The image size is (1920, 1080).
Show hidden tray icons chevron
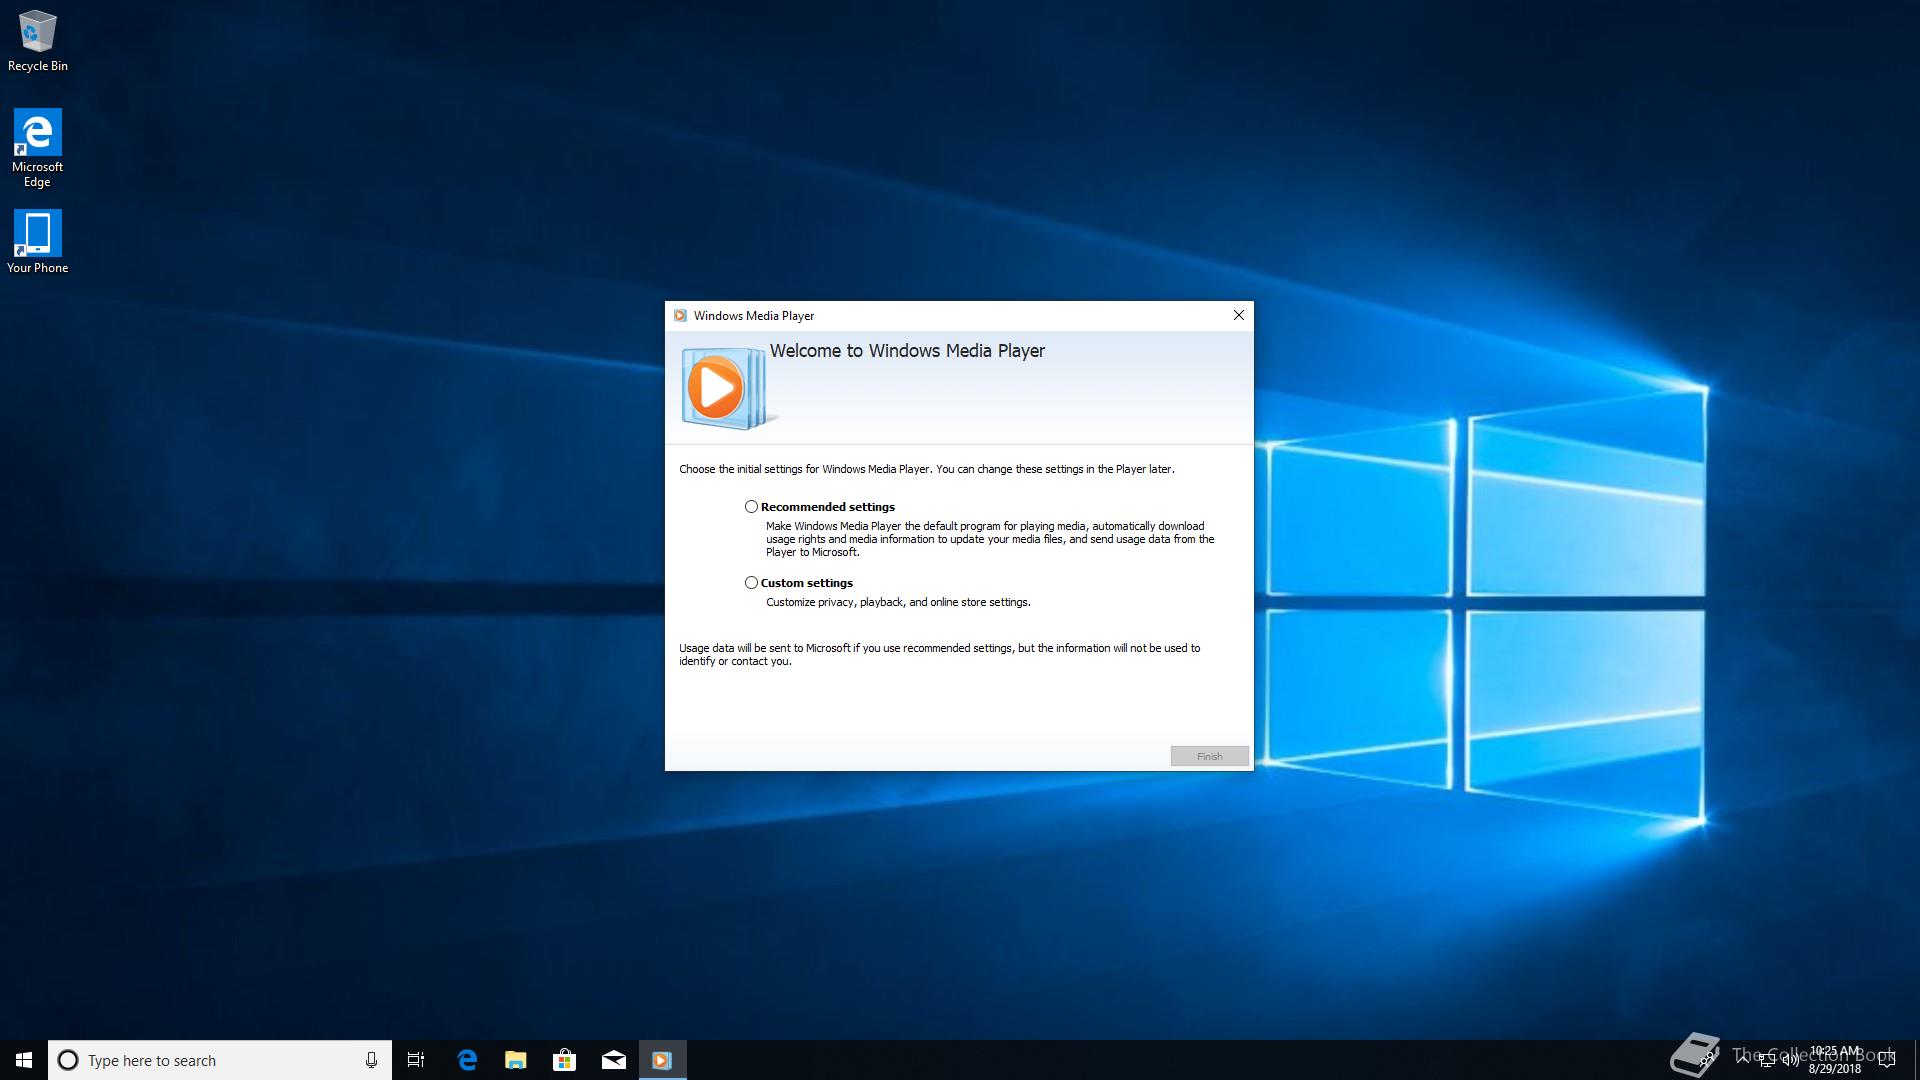tap(1742, 1060)
